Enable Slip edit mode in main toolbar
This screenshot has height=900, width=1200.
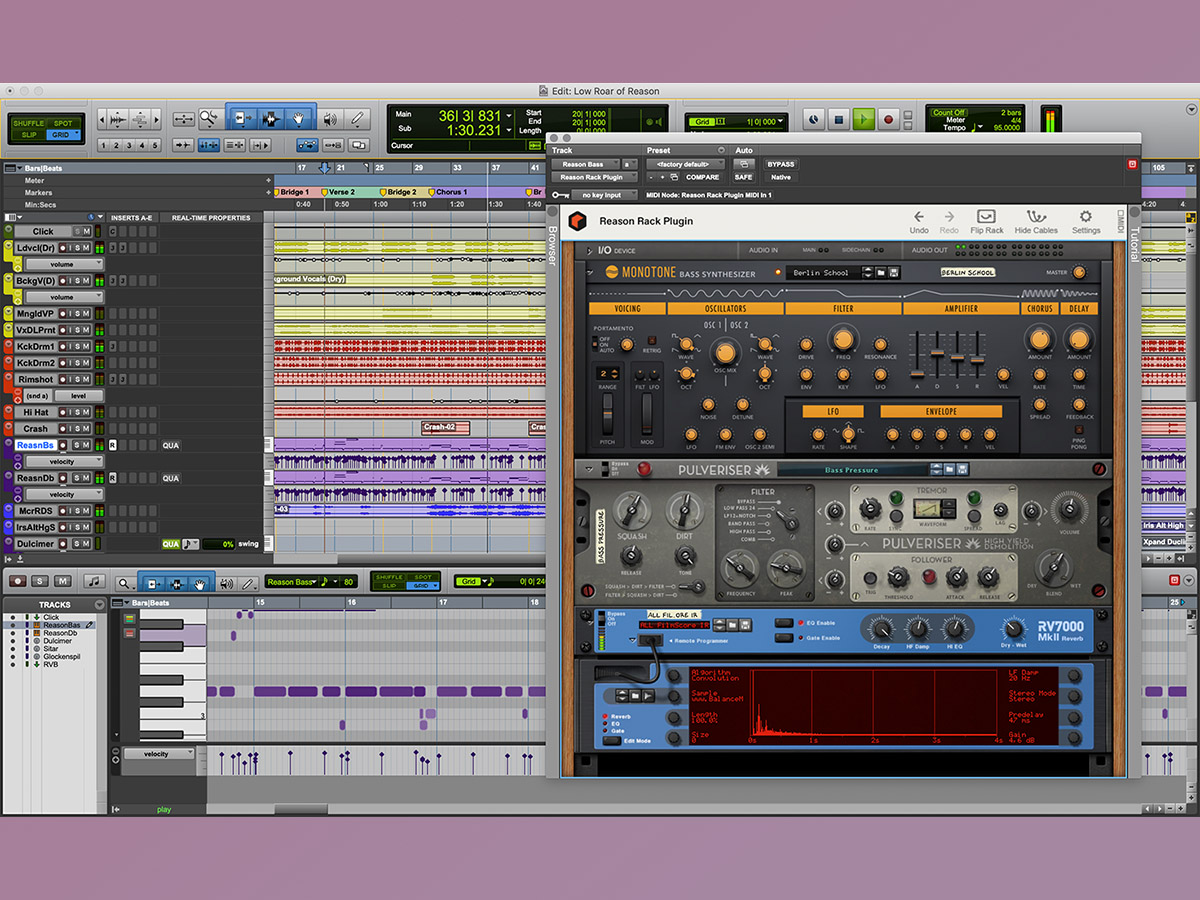[28, 134]
